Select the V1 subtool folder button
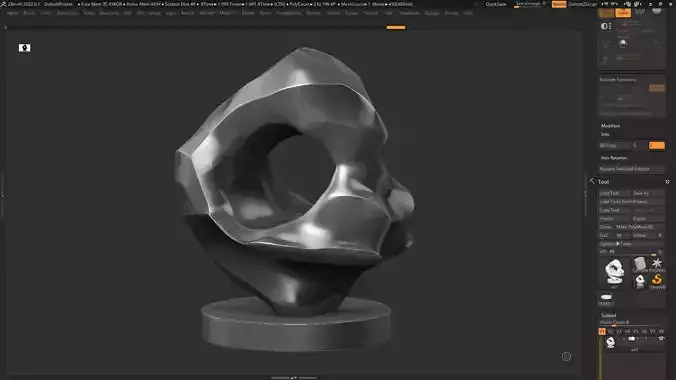This screenshot has width=676, height=380. click(x=602, y=331)
